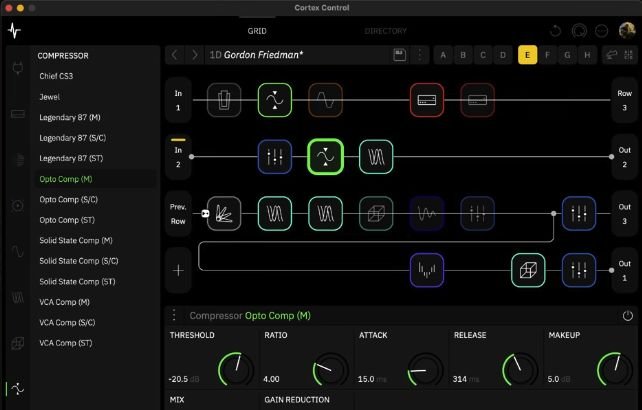The height and width of the screenshot is (410, 642).
Task: Click the Neural DSP waveform logo
Action: pos(14,31)
